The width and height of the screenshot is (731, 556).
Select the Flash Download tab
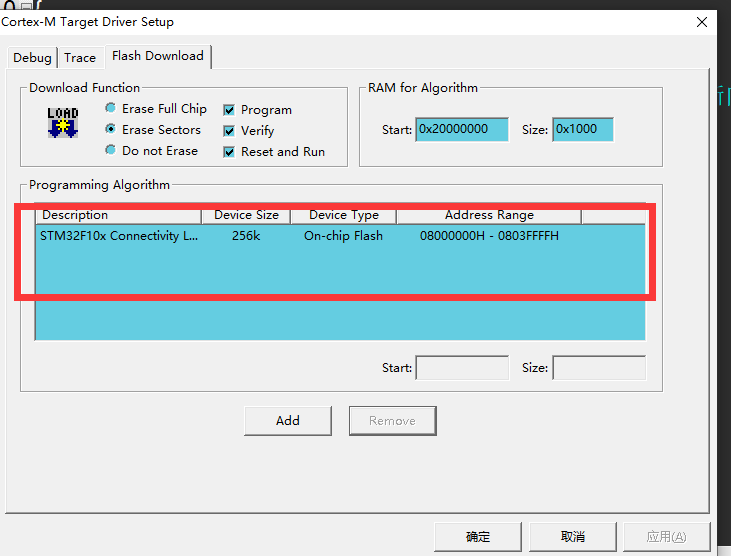158,56
